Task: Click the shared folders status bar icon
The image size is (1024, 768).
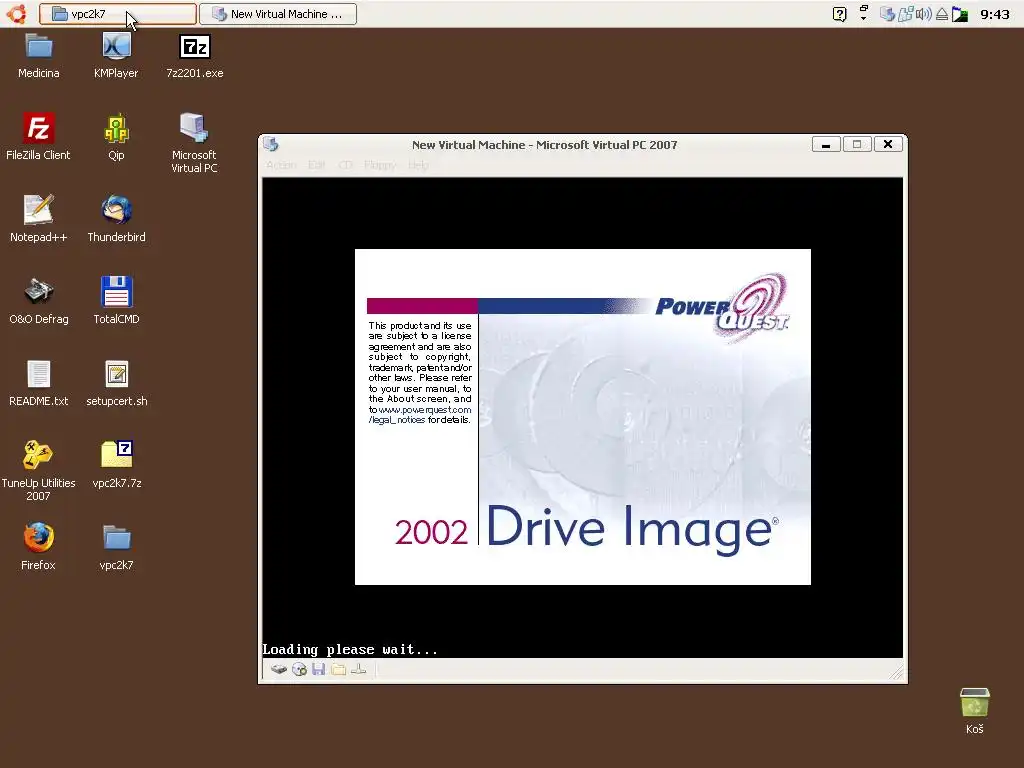Action: [338, 669]
